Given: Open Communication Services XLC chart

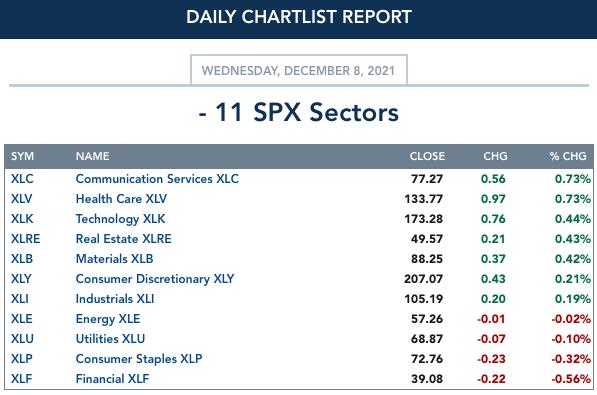Looking at the screenshot, I should [157, 179].
